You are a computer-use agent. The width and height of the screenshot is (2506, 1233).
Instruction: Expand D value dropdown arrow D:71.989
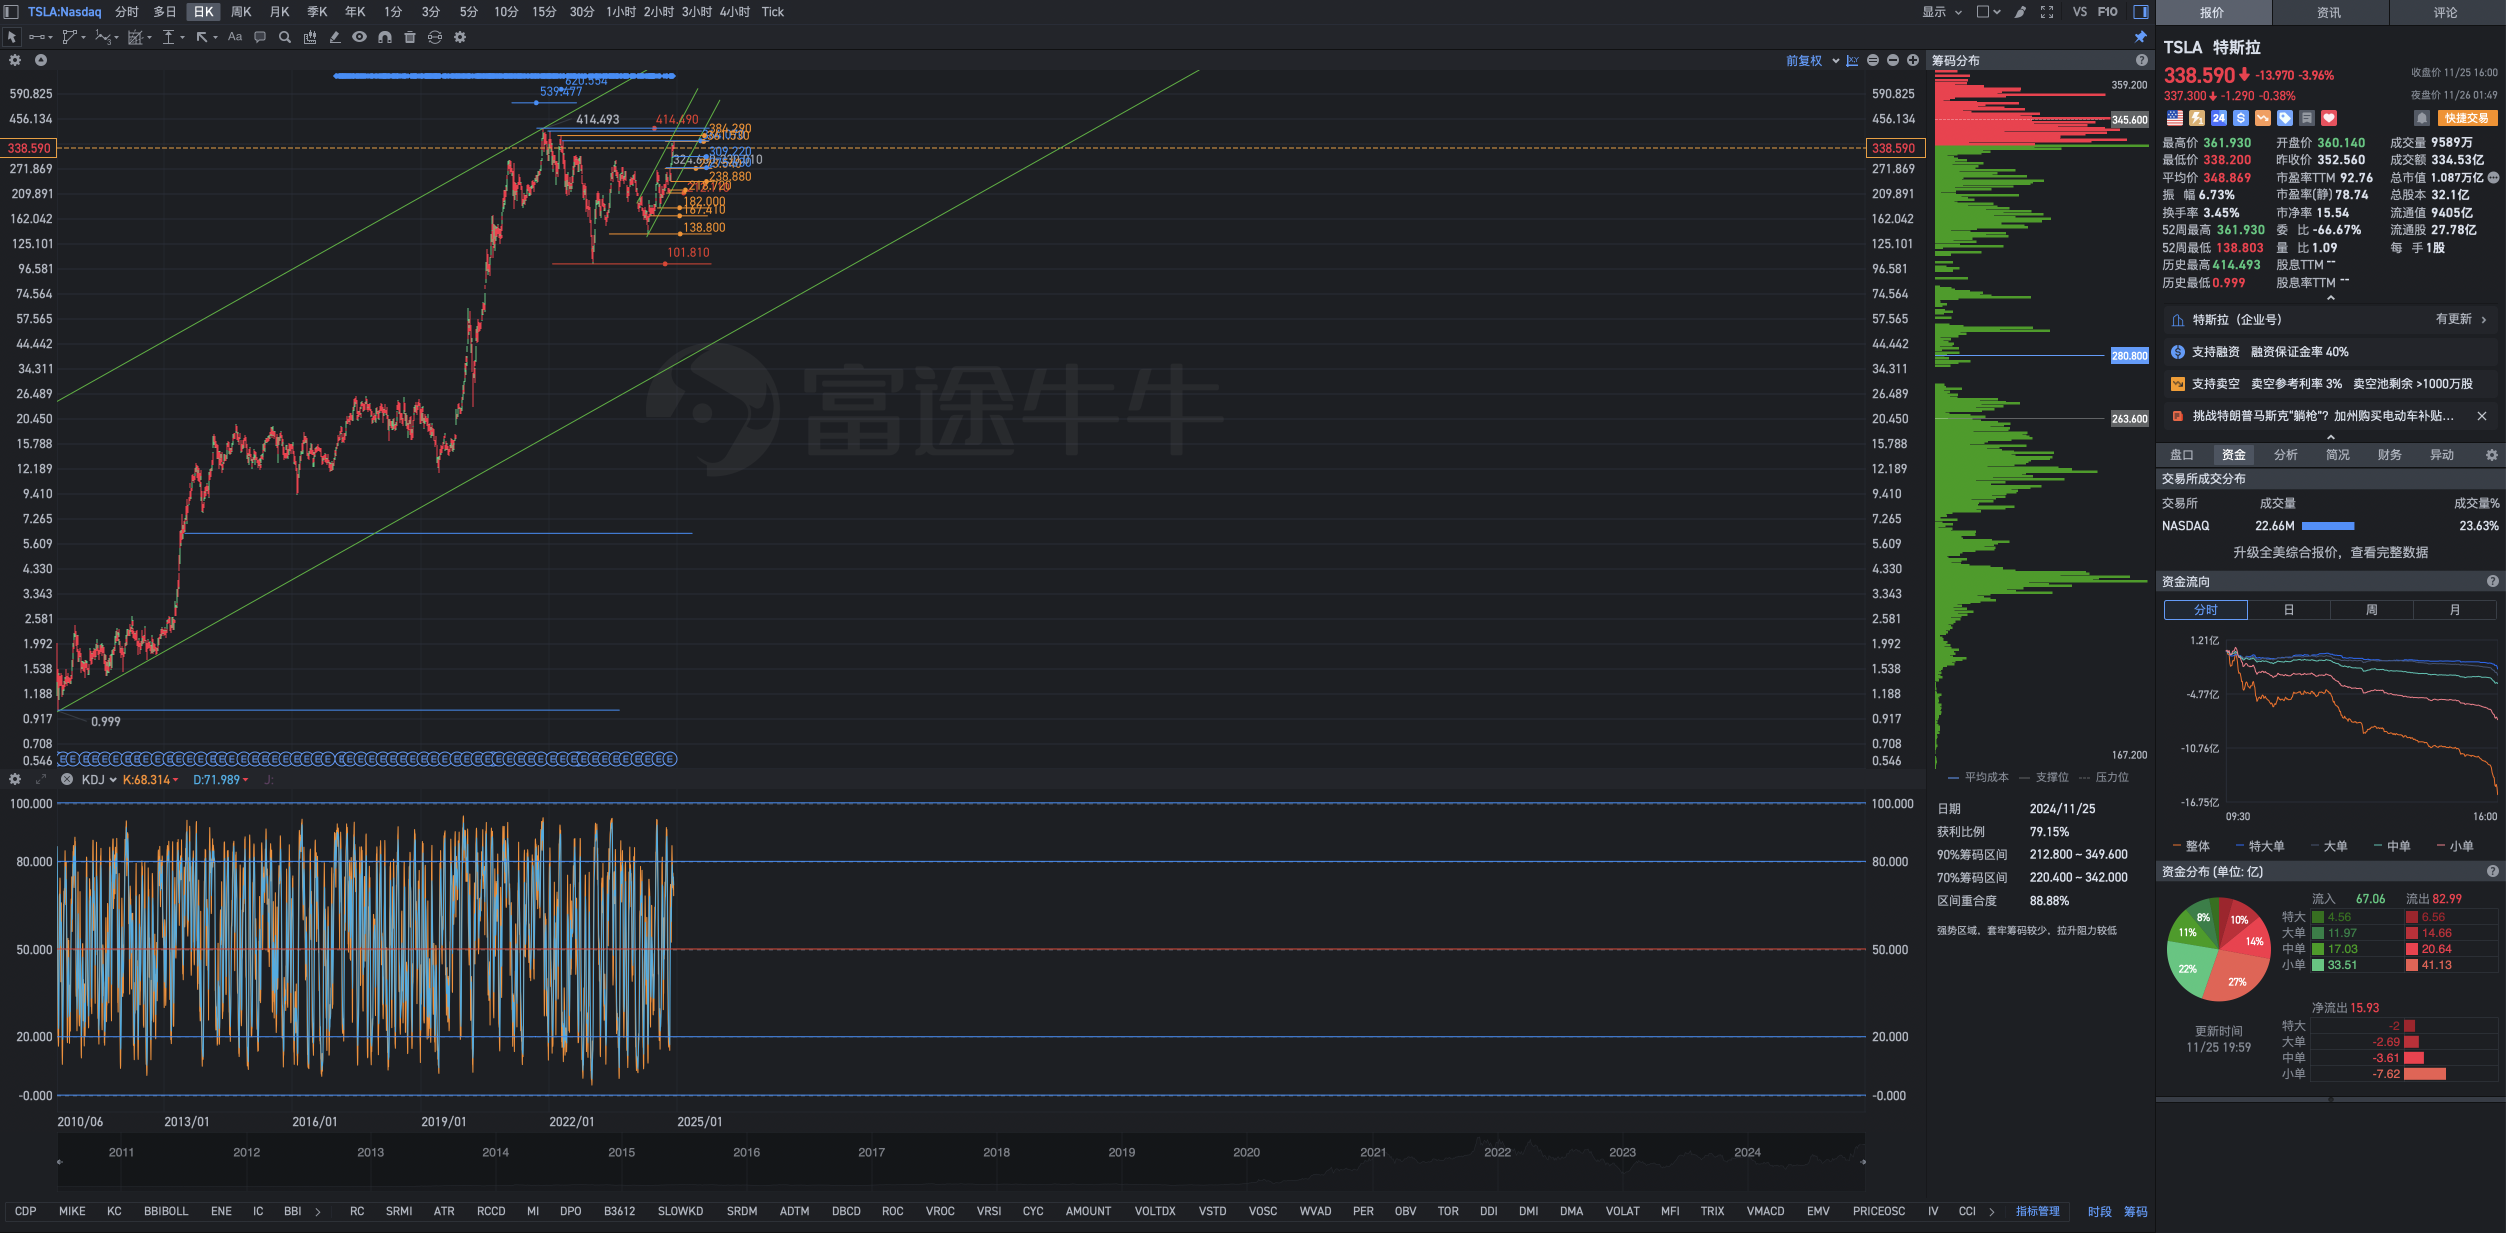click(246, 780)
